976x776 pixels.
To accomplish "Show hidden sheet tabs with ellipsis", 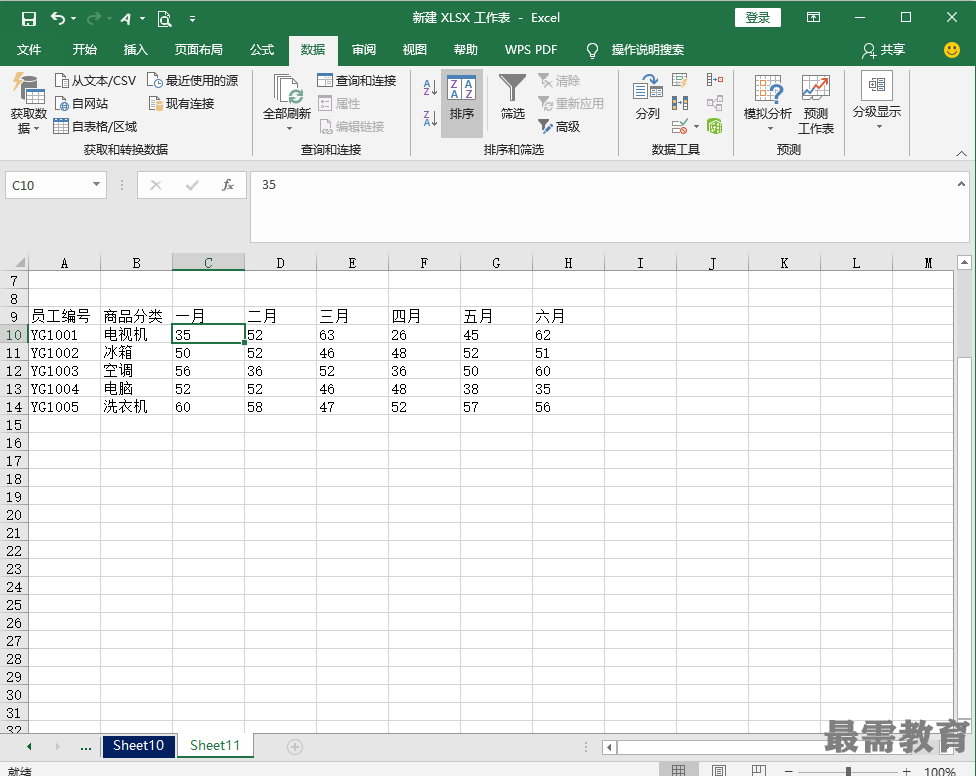I will point(86,746).
